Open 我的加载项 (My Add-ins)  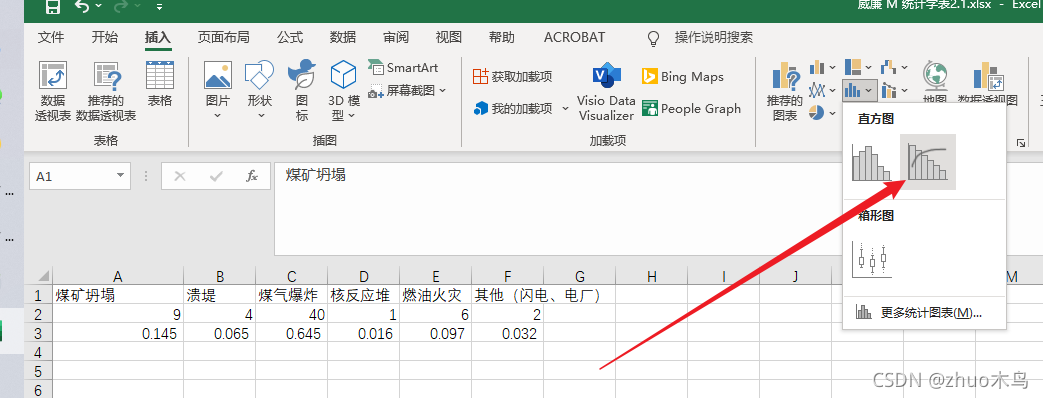coord(514,108)
